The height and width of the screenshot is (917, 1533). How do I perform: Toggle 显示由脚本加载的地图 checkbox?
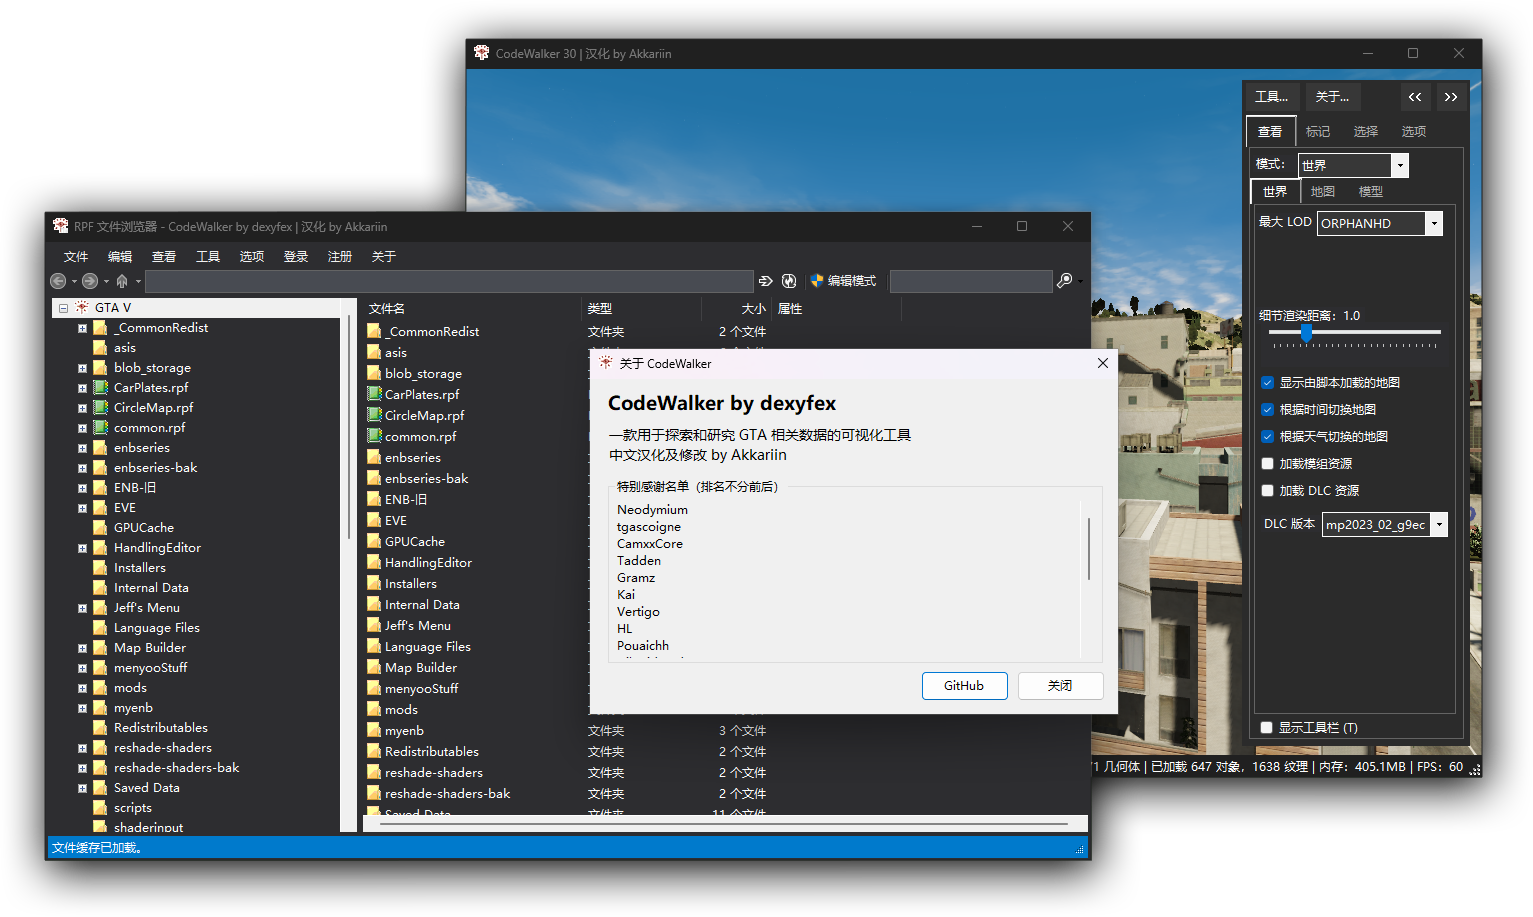1268,382
